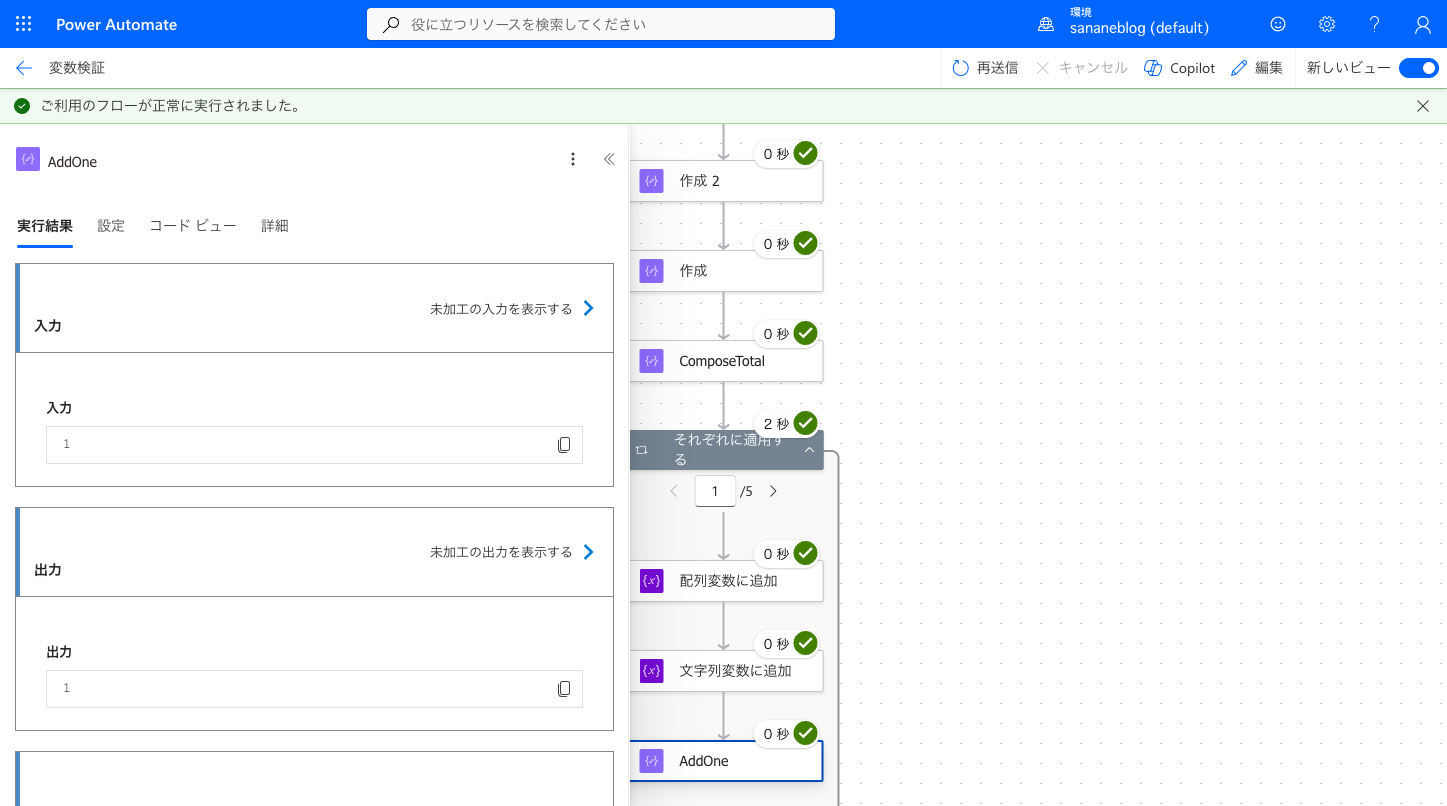Click the キャンセル button
This screenshot has height=806, width=1447.
pos(1081,68)
